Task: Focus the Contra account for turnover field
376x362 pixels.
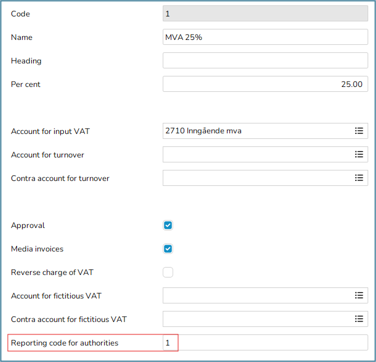Action: pos(265,178)
